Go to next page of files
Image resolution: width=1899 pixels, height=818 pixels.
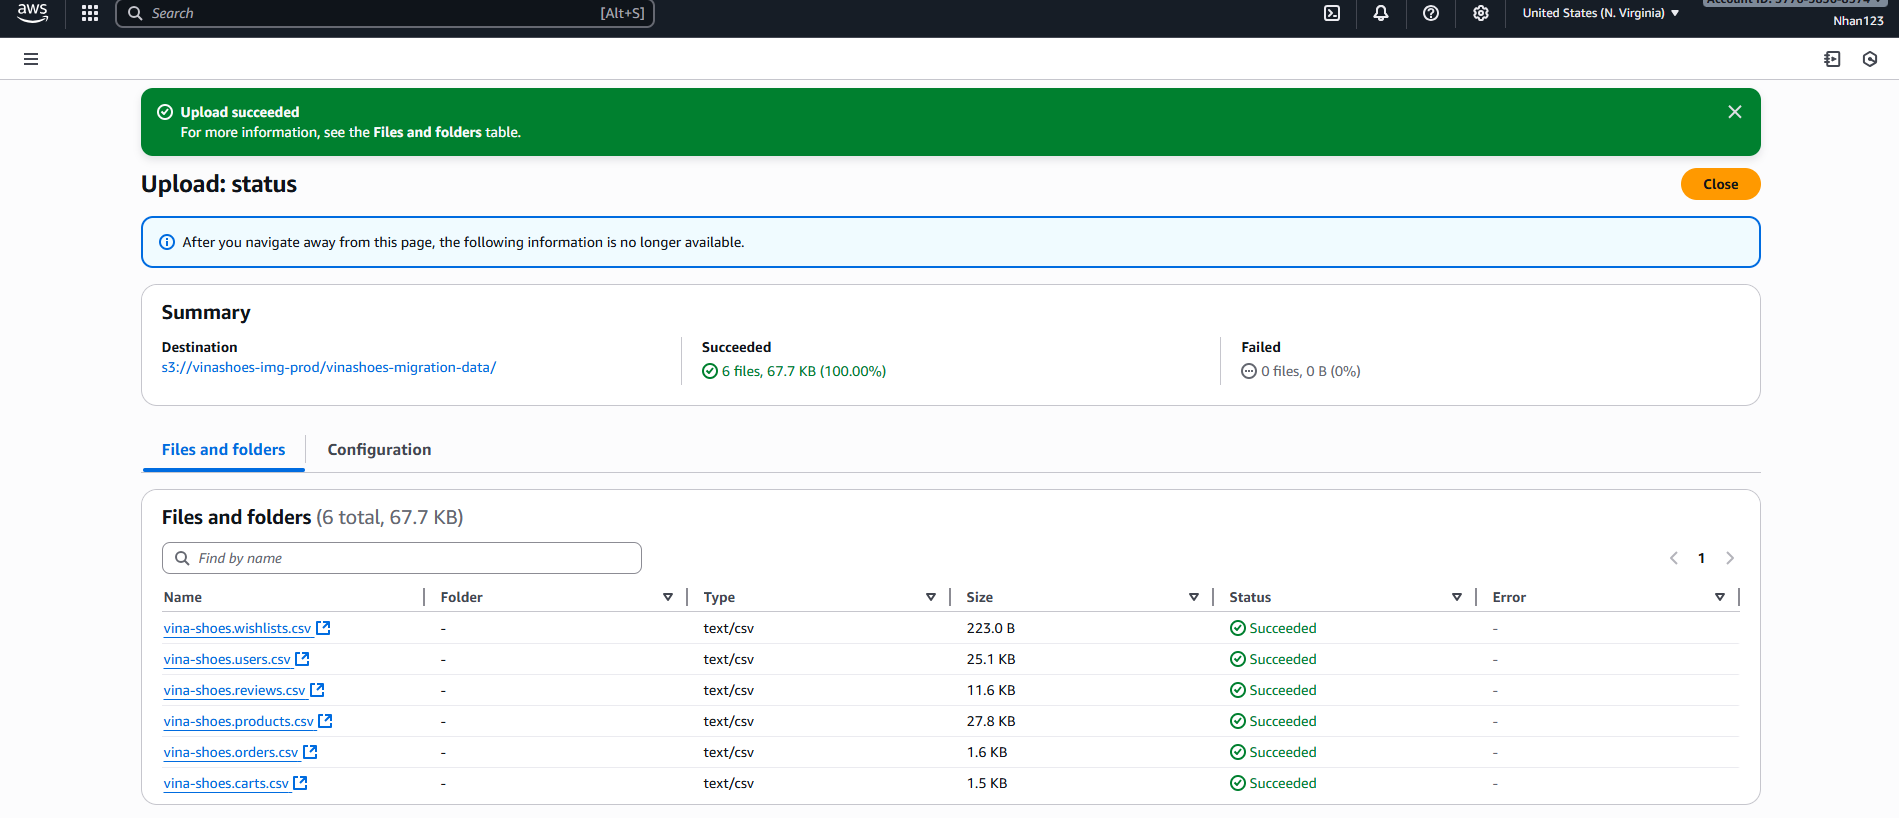(1730, 558)
